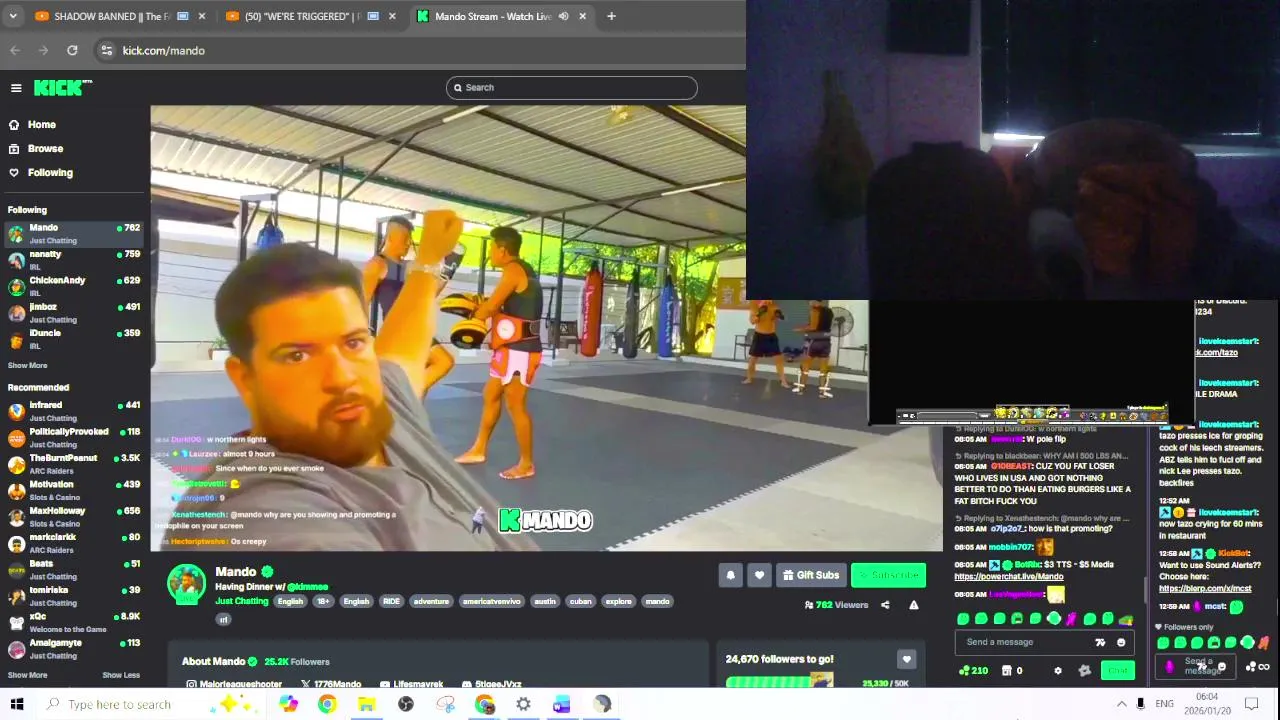Open the Windows Start menu
The height and width of the screenshot is (720, 1280).
point(16,704)
